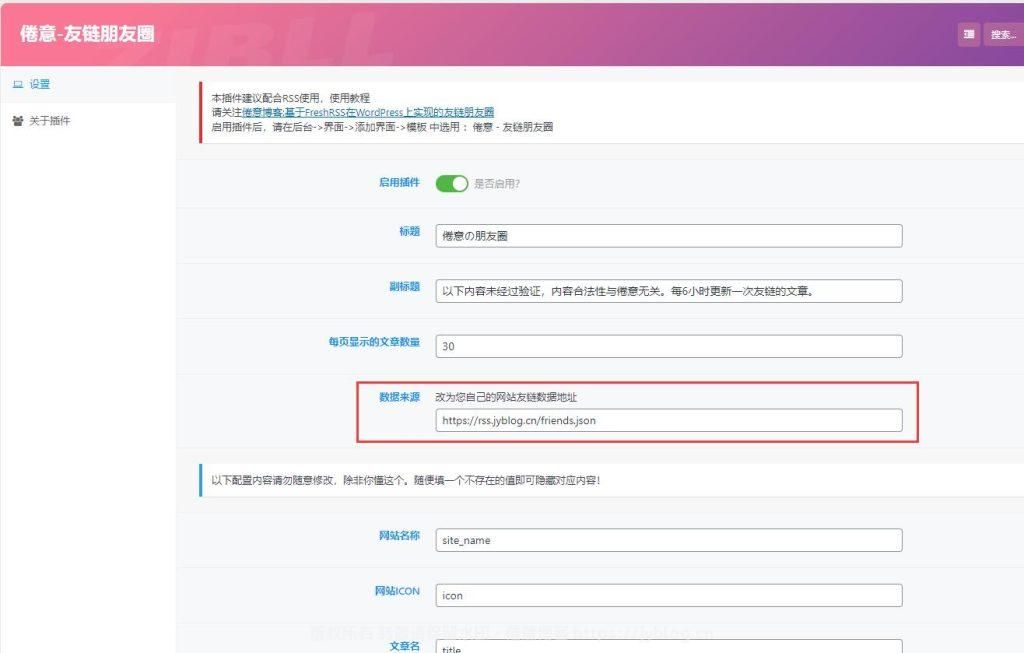Toggle the 启用插件 enable plugin switch

(x=452, y=184)
